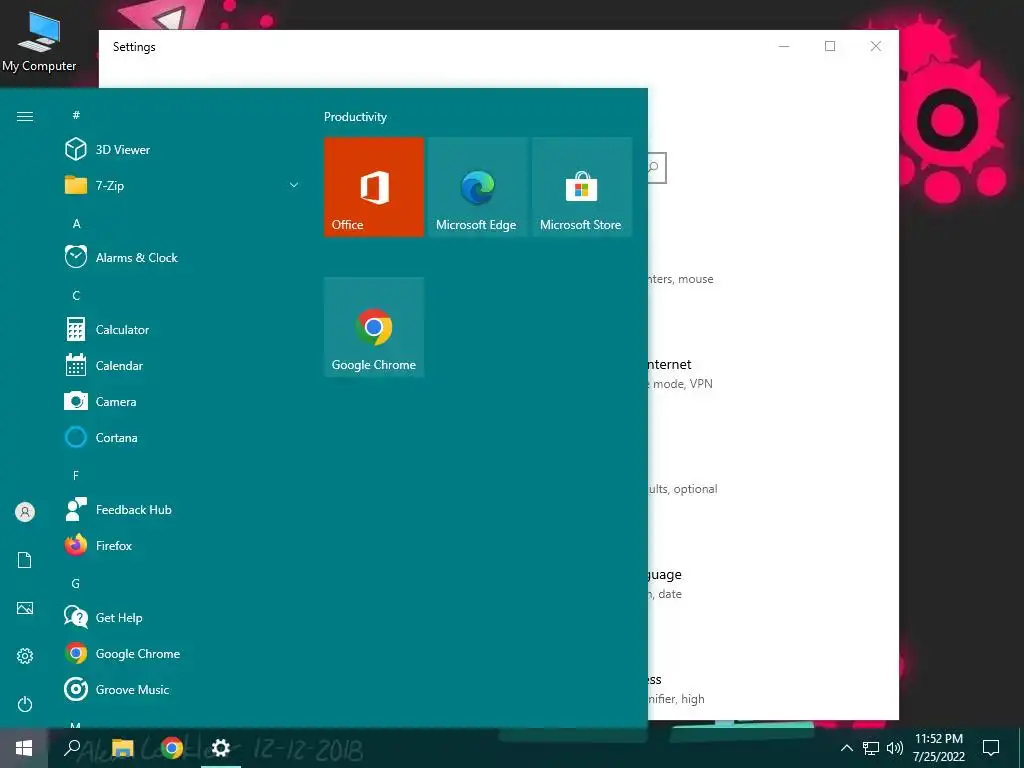Close the Settings window
Viewport: 1024px width, 768px height.
coord(876,46)
